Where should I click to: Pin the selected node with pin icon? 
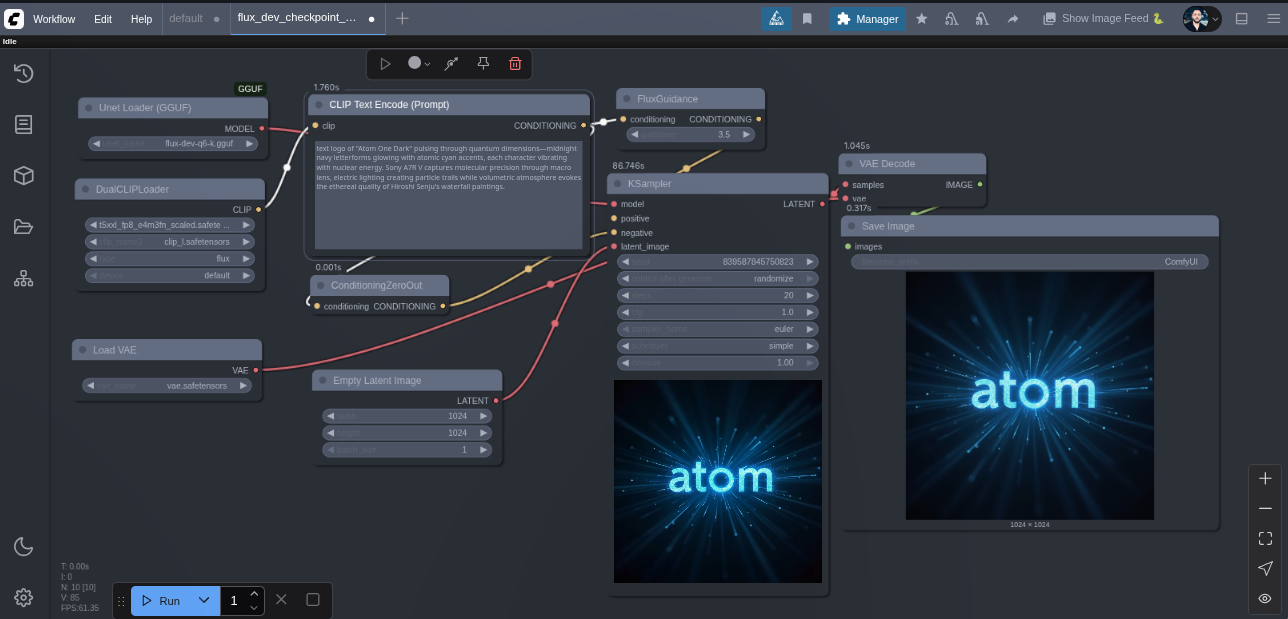point(483,64)
